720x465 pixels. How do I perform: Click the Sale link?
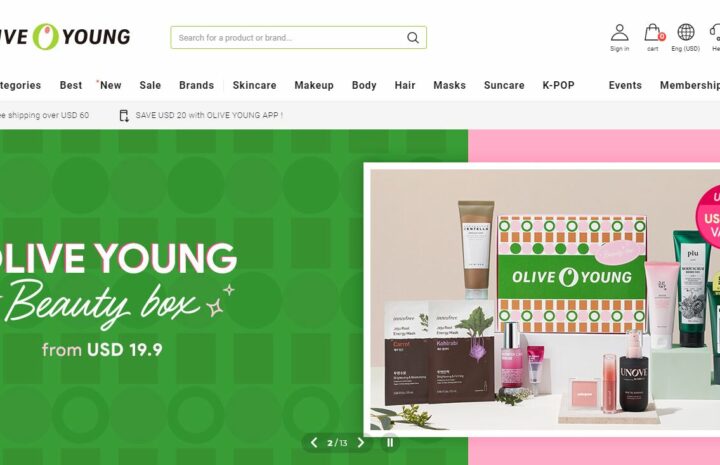[x=150, y=85]
